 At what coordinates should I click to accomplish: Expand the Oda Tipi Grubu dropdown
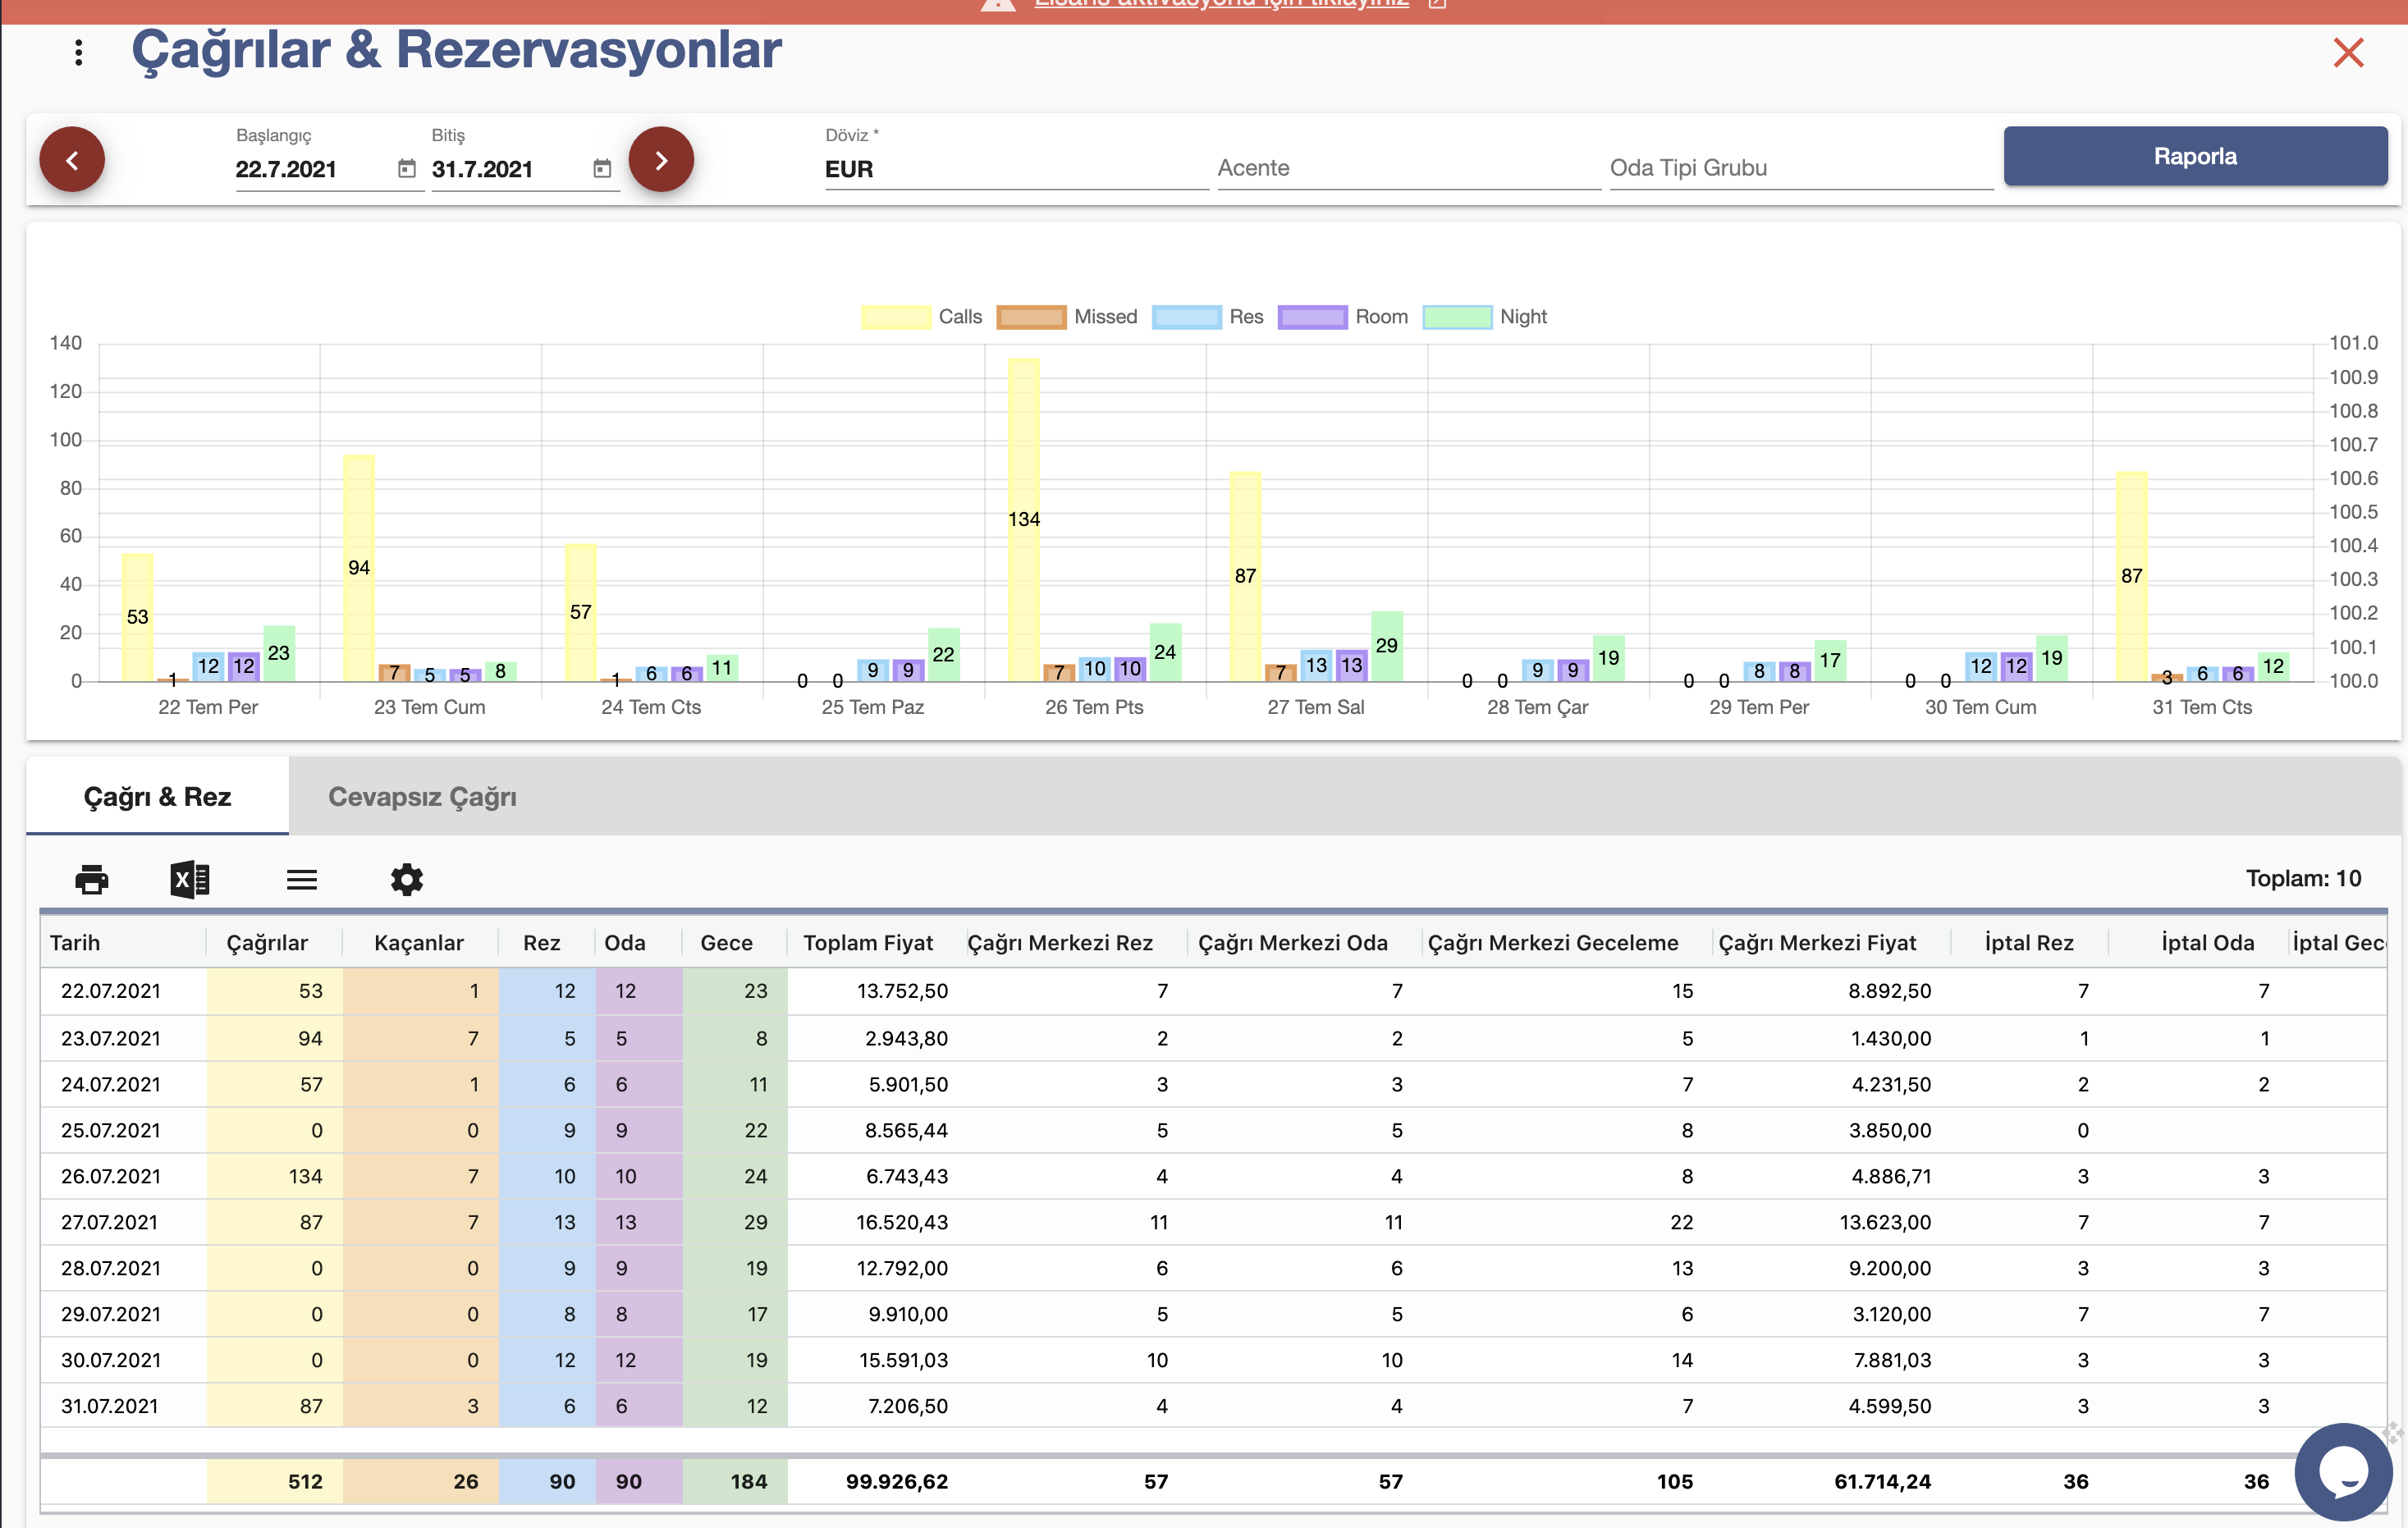(1801, 168)
